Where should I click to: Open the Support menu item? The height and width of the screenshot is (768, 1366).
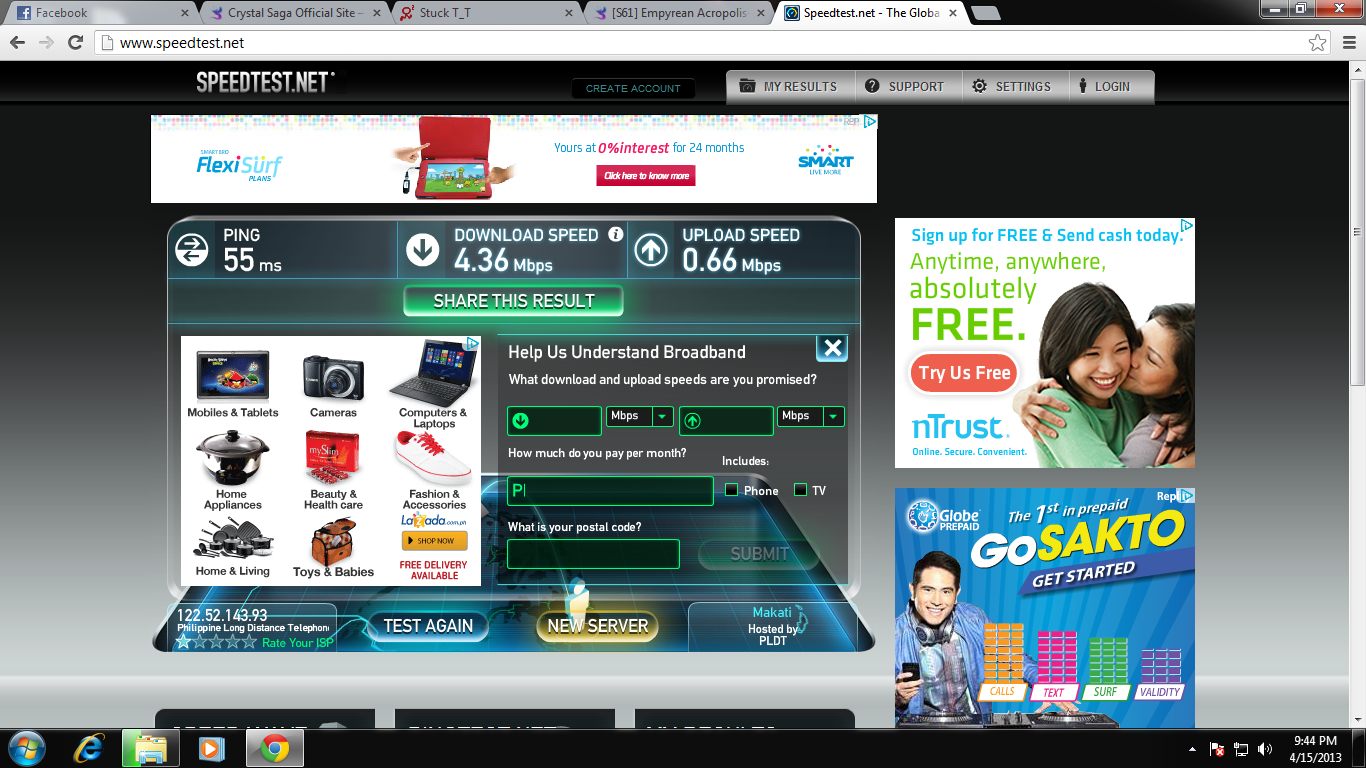pos(905,87)
